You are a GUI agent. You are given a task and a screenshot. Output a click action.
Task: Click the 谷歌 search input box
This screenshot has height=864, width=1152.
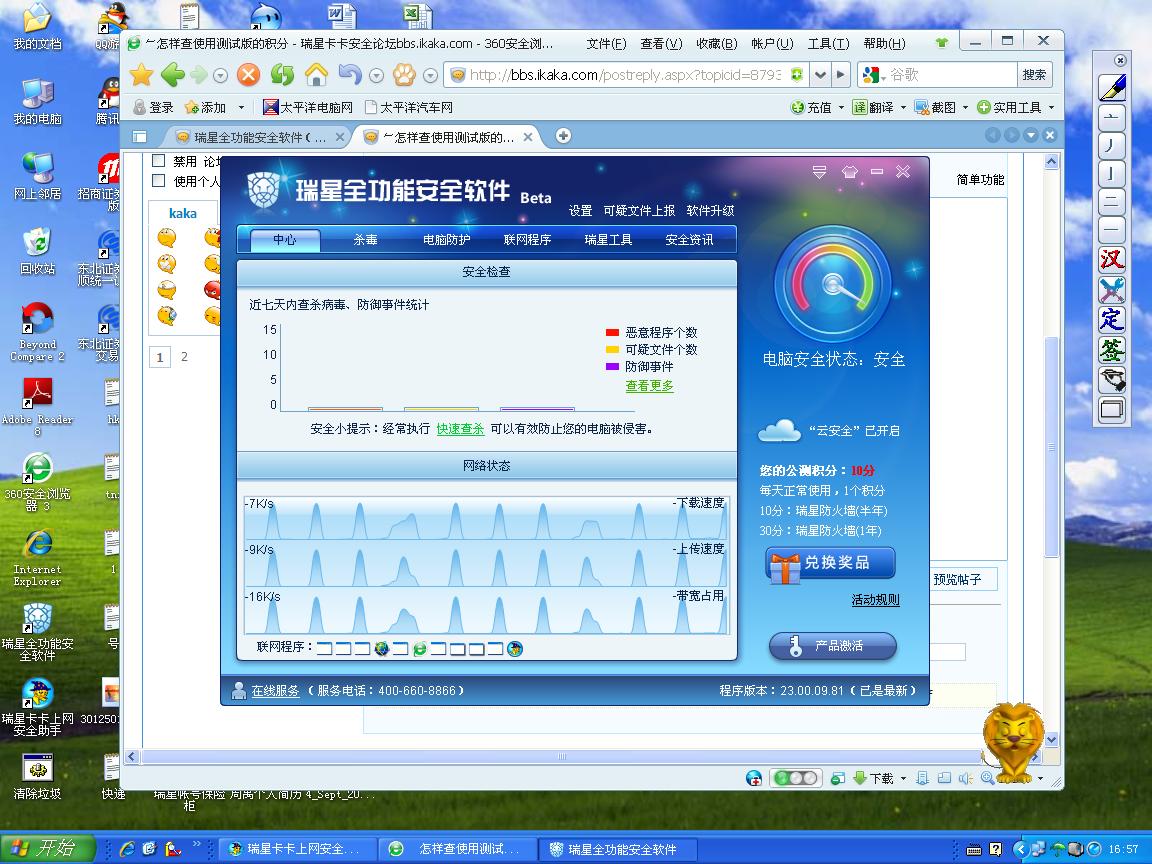[x=951, y=74]
